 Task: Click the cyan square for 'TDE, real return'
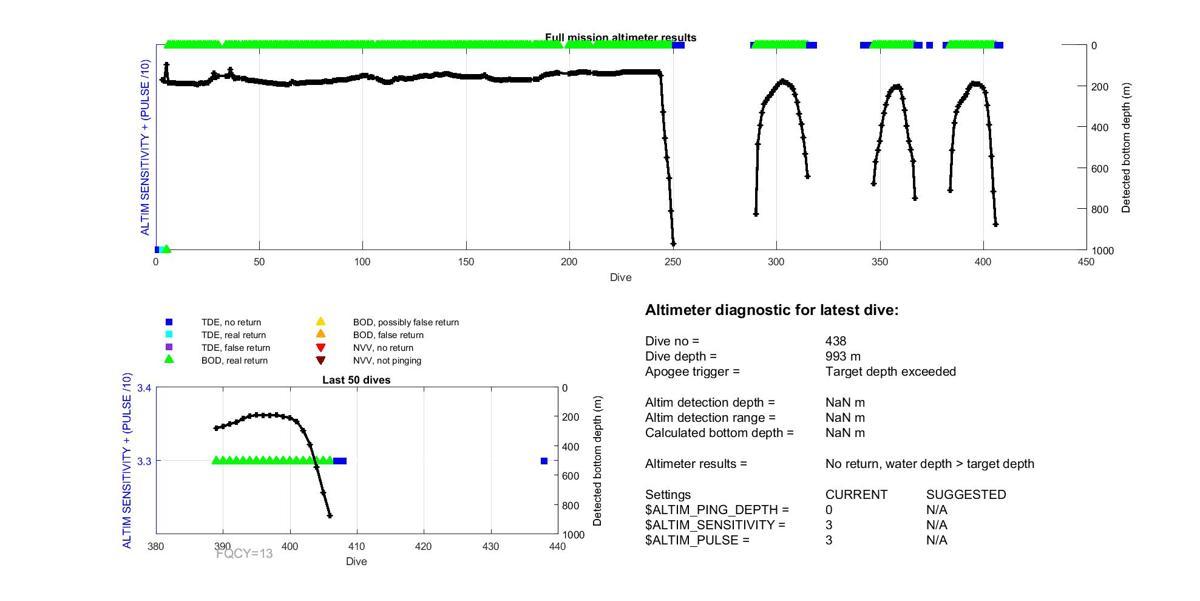tap(169, 335)
